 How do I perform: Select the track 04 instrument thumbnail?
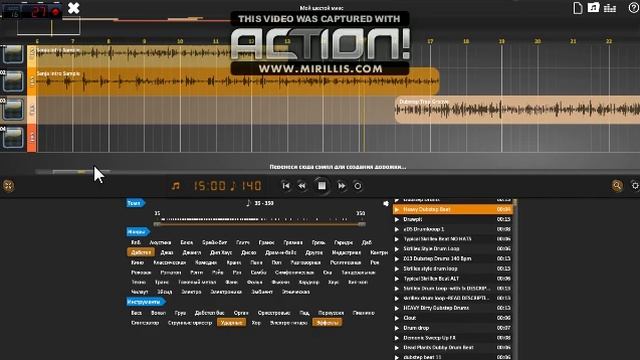13,137
